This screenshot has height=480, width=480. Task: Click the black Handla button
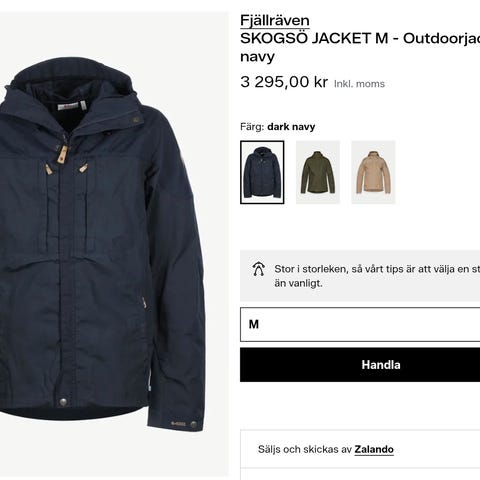click(x=360, y=365)
